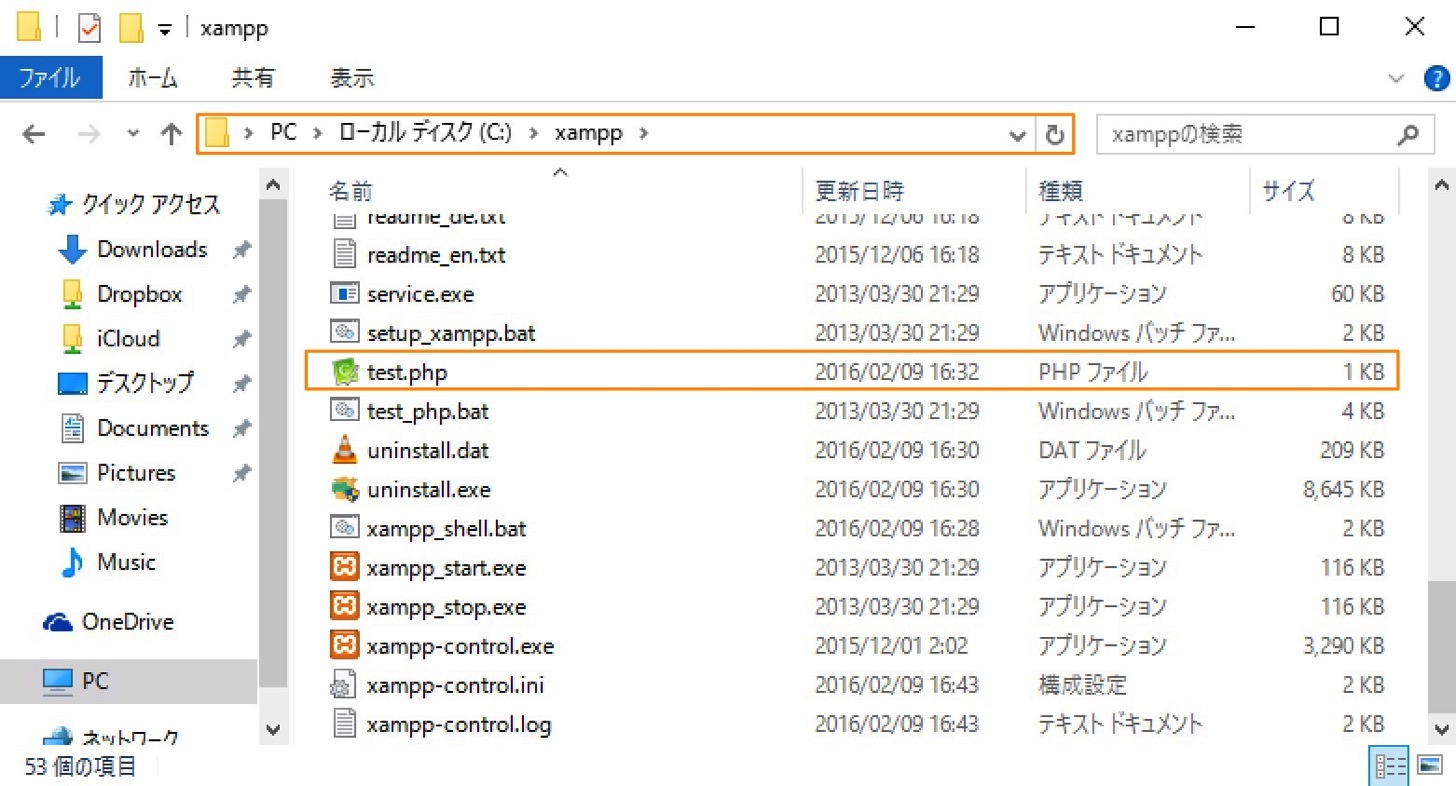Open the ファイル ribbon tab
This screenshot has height=786, width=1456.
[x=51, y=77]
